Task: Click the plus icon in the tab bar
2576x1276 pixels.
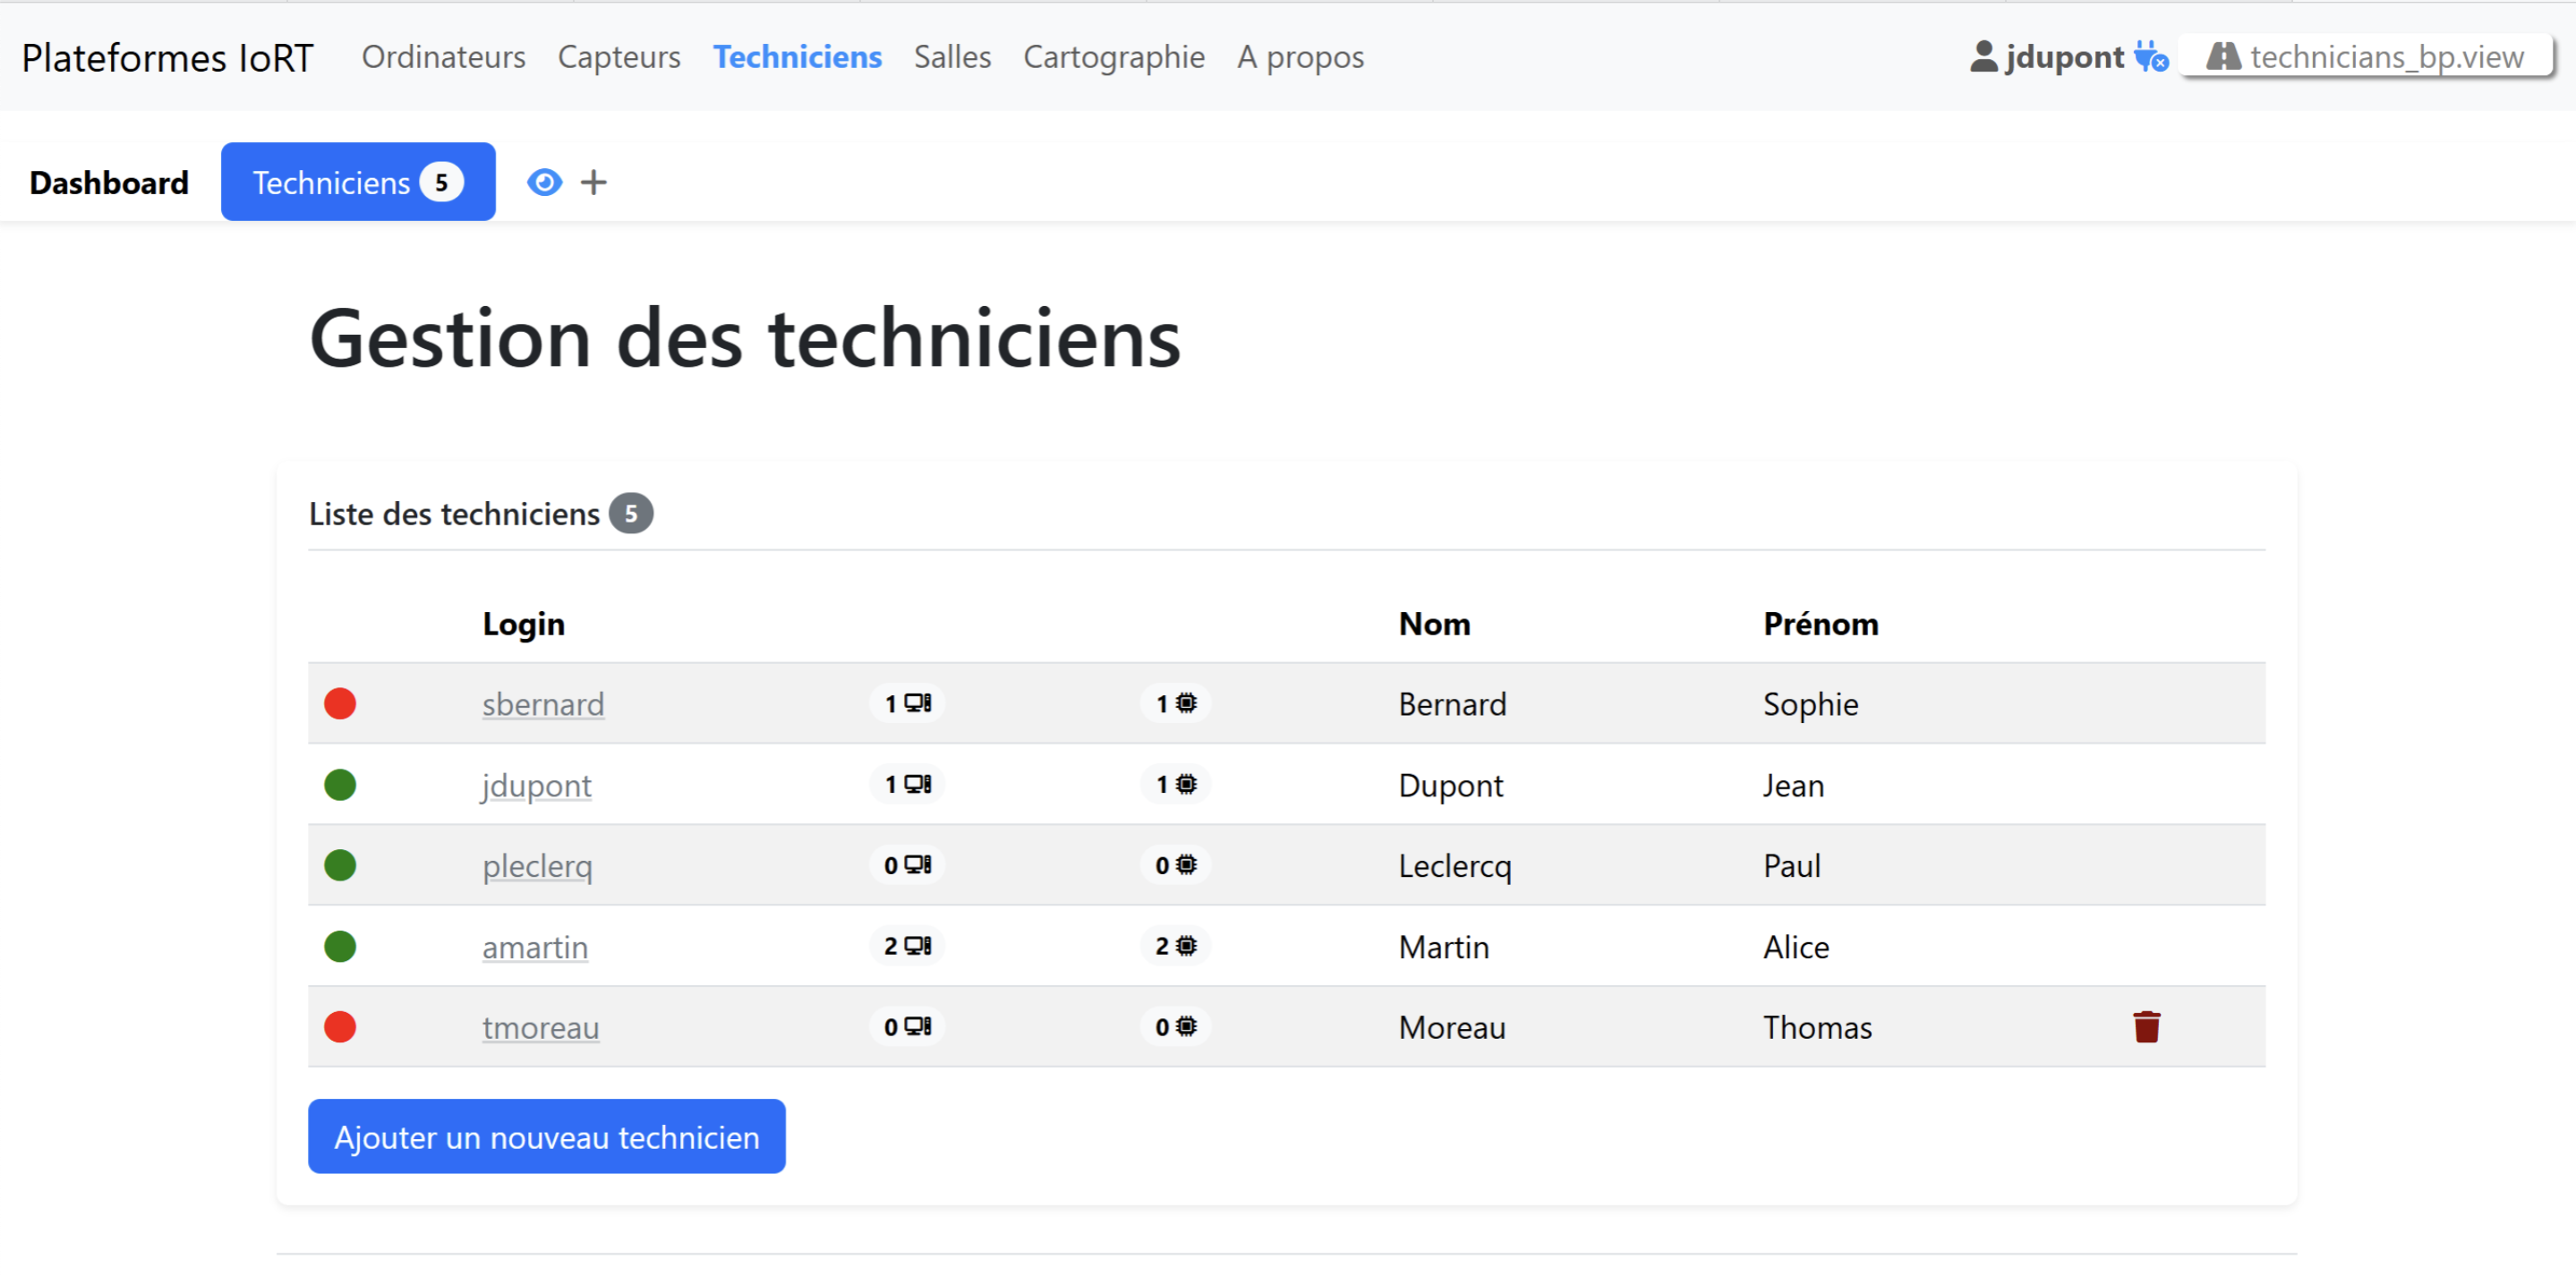Action: (x=593, y=182)
